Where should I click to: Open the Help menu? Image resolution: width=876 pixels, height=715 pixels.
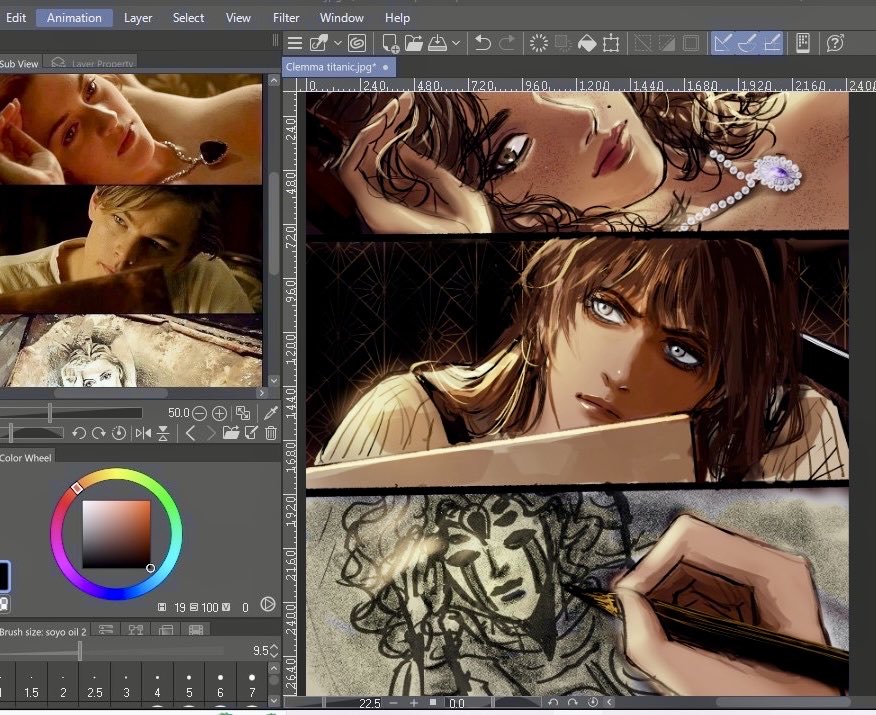[x=397, y=18]
